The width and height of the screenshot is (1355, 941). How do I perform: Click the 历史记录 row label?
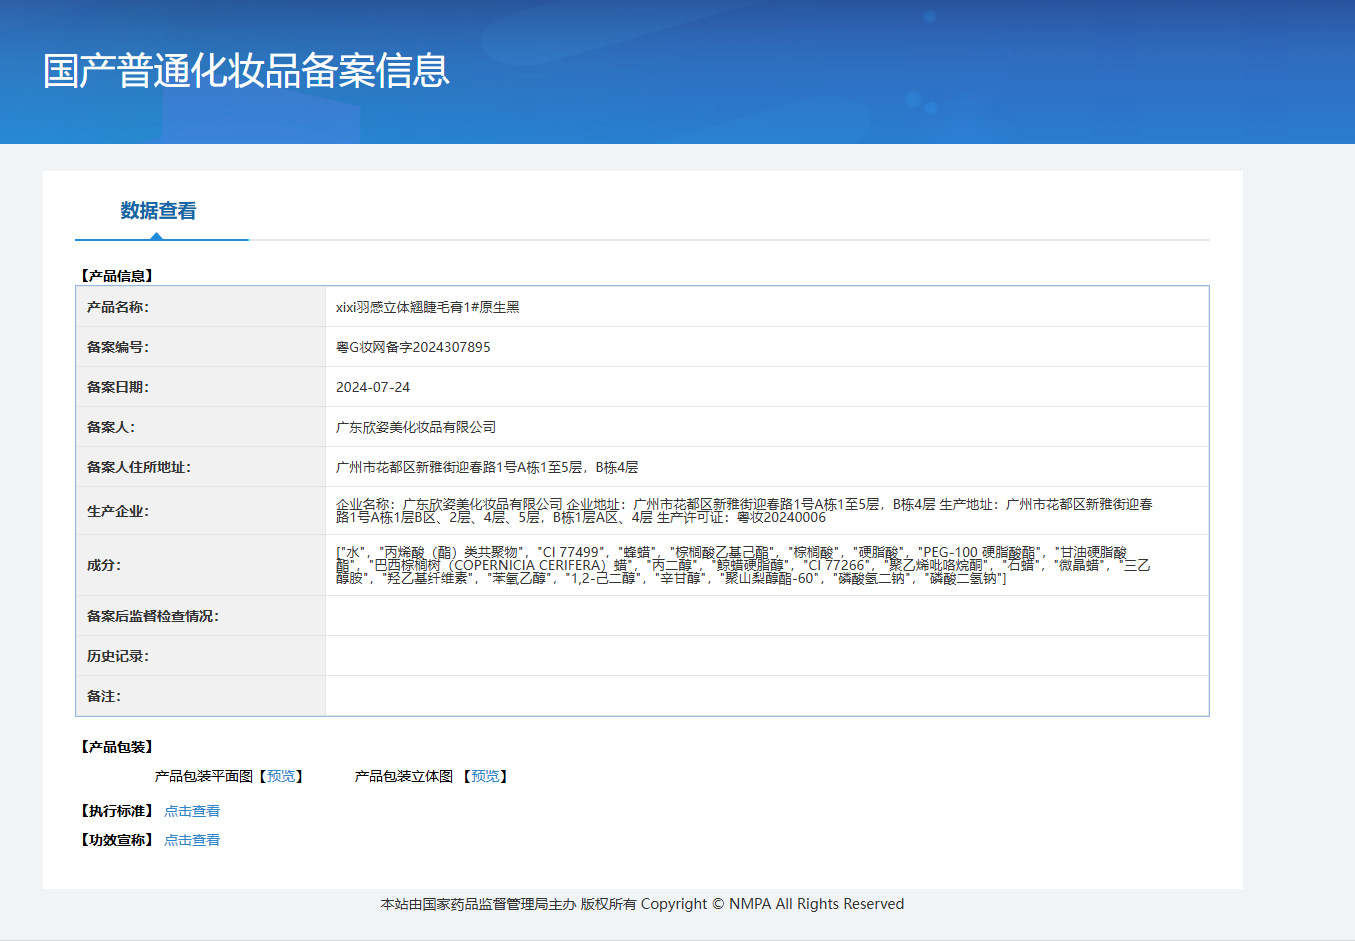pyautogui.click(x=118, y=656)
